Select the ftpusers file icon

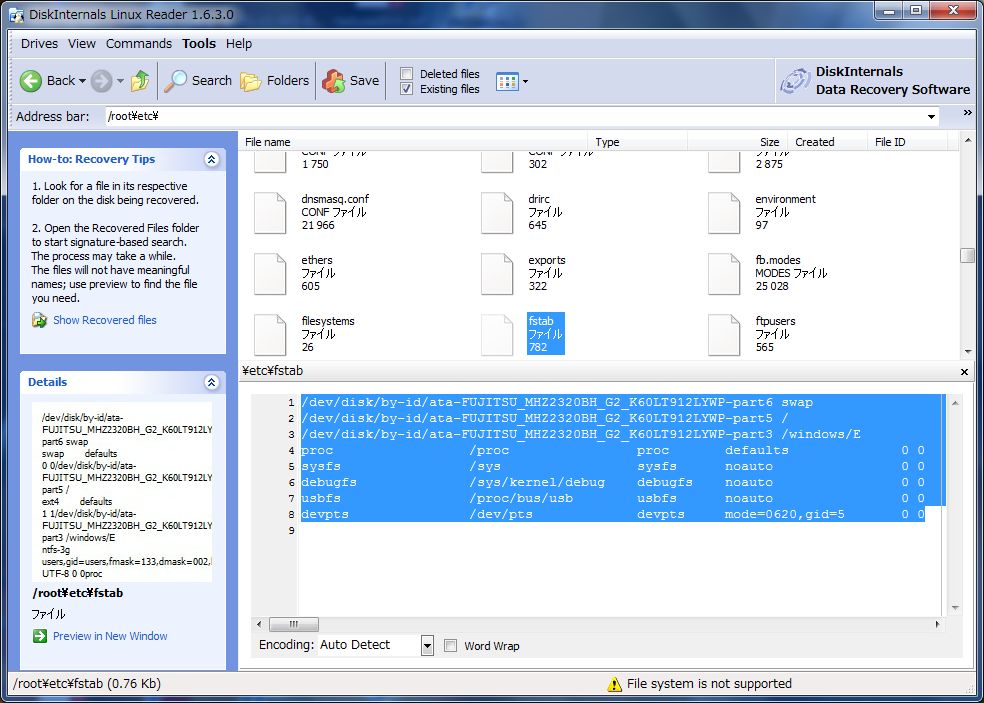[x=724, y=335]
